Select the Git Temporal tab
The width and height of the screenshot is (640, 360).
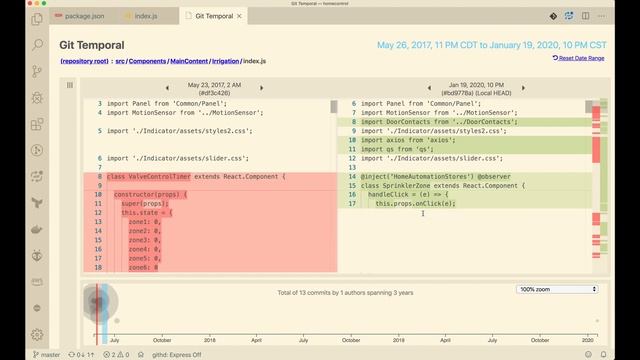pyautogui.click(x=214, y=16)
